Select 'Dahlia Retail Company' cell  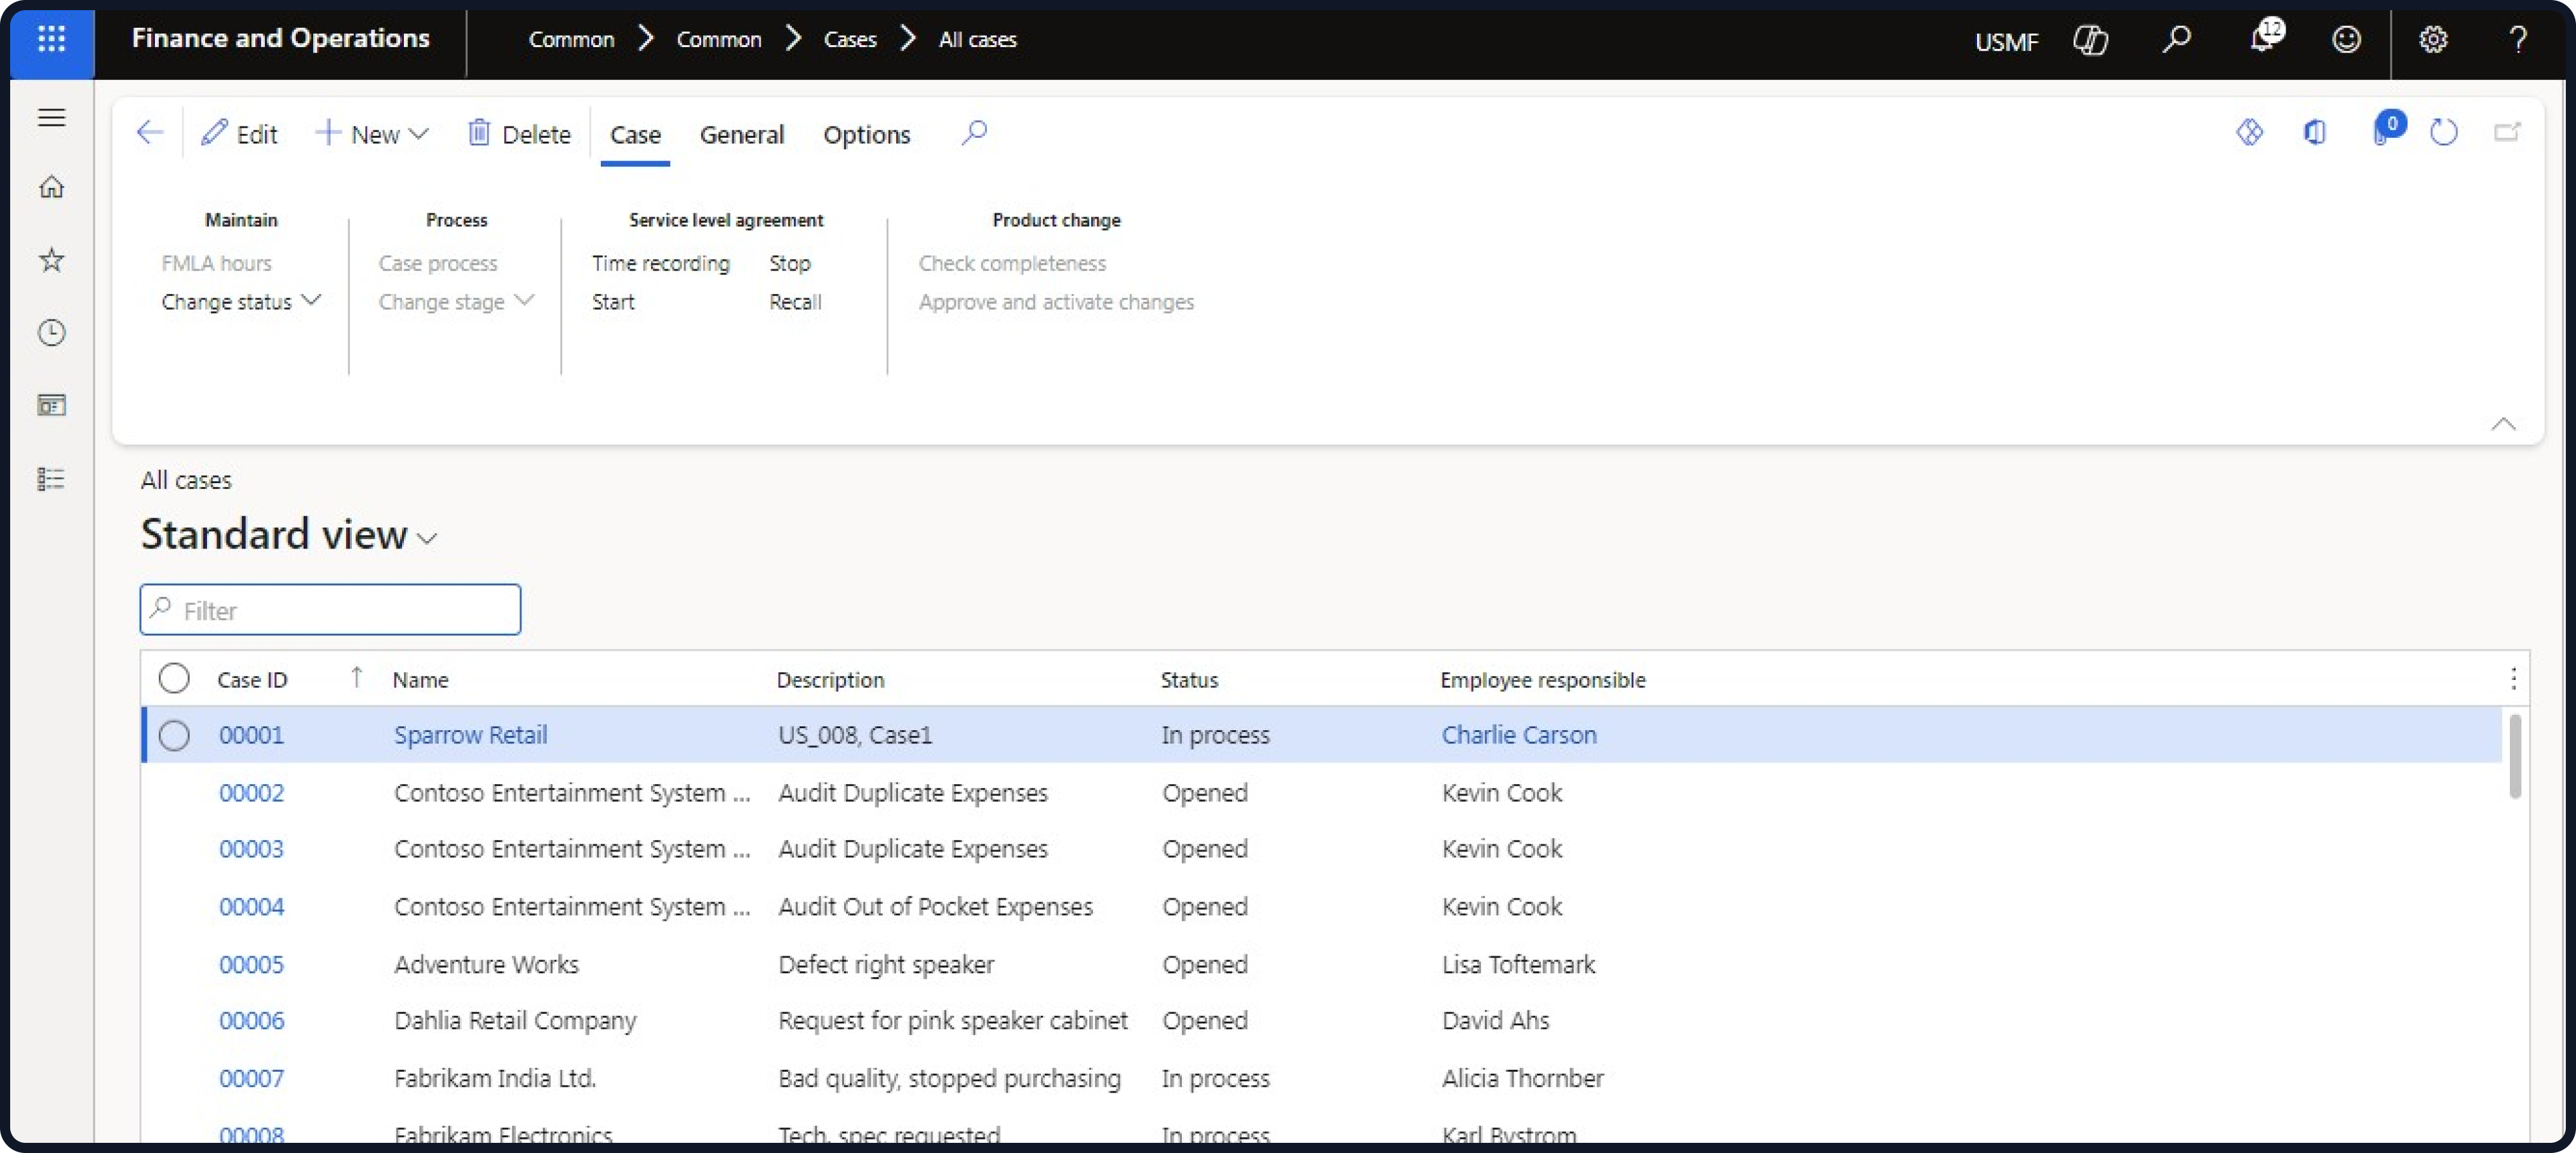click(515, 1021)
